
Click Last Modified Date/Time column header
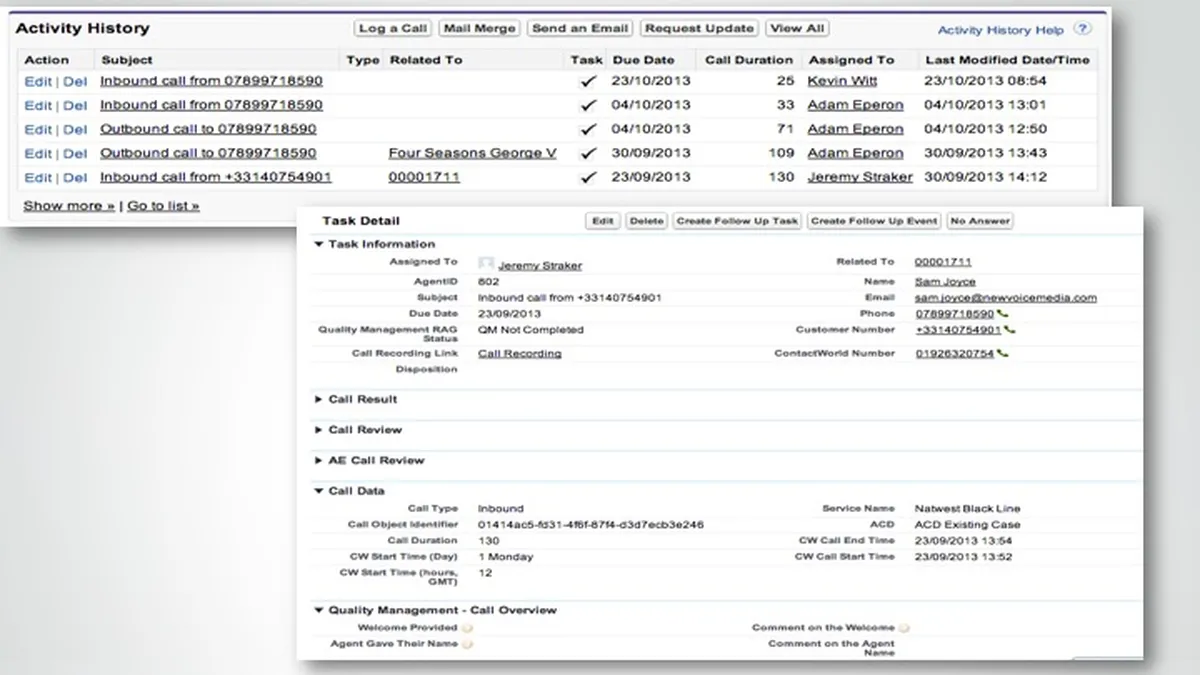(1007, 60)
